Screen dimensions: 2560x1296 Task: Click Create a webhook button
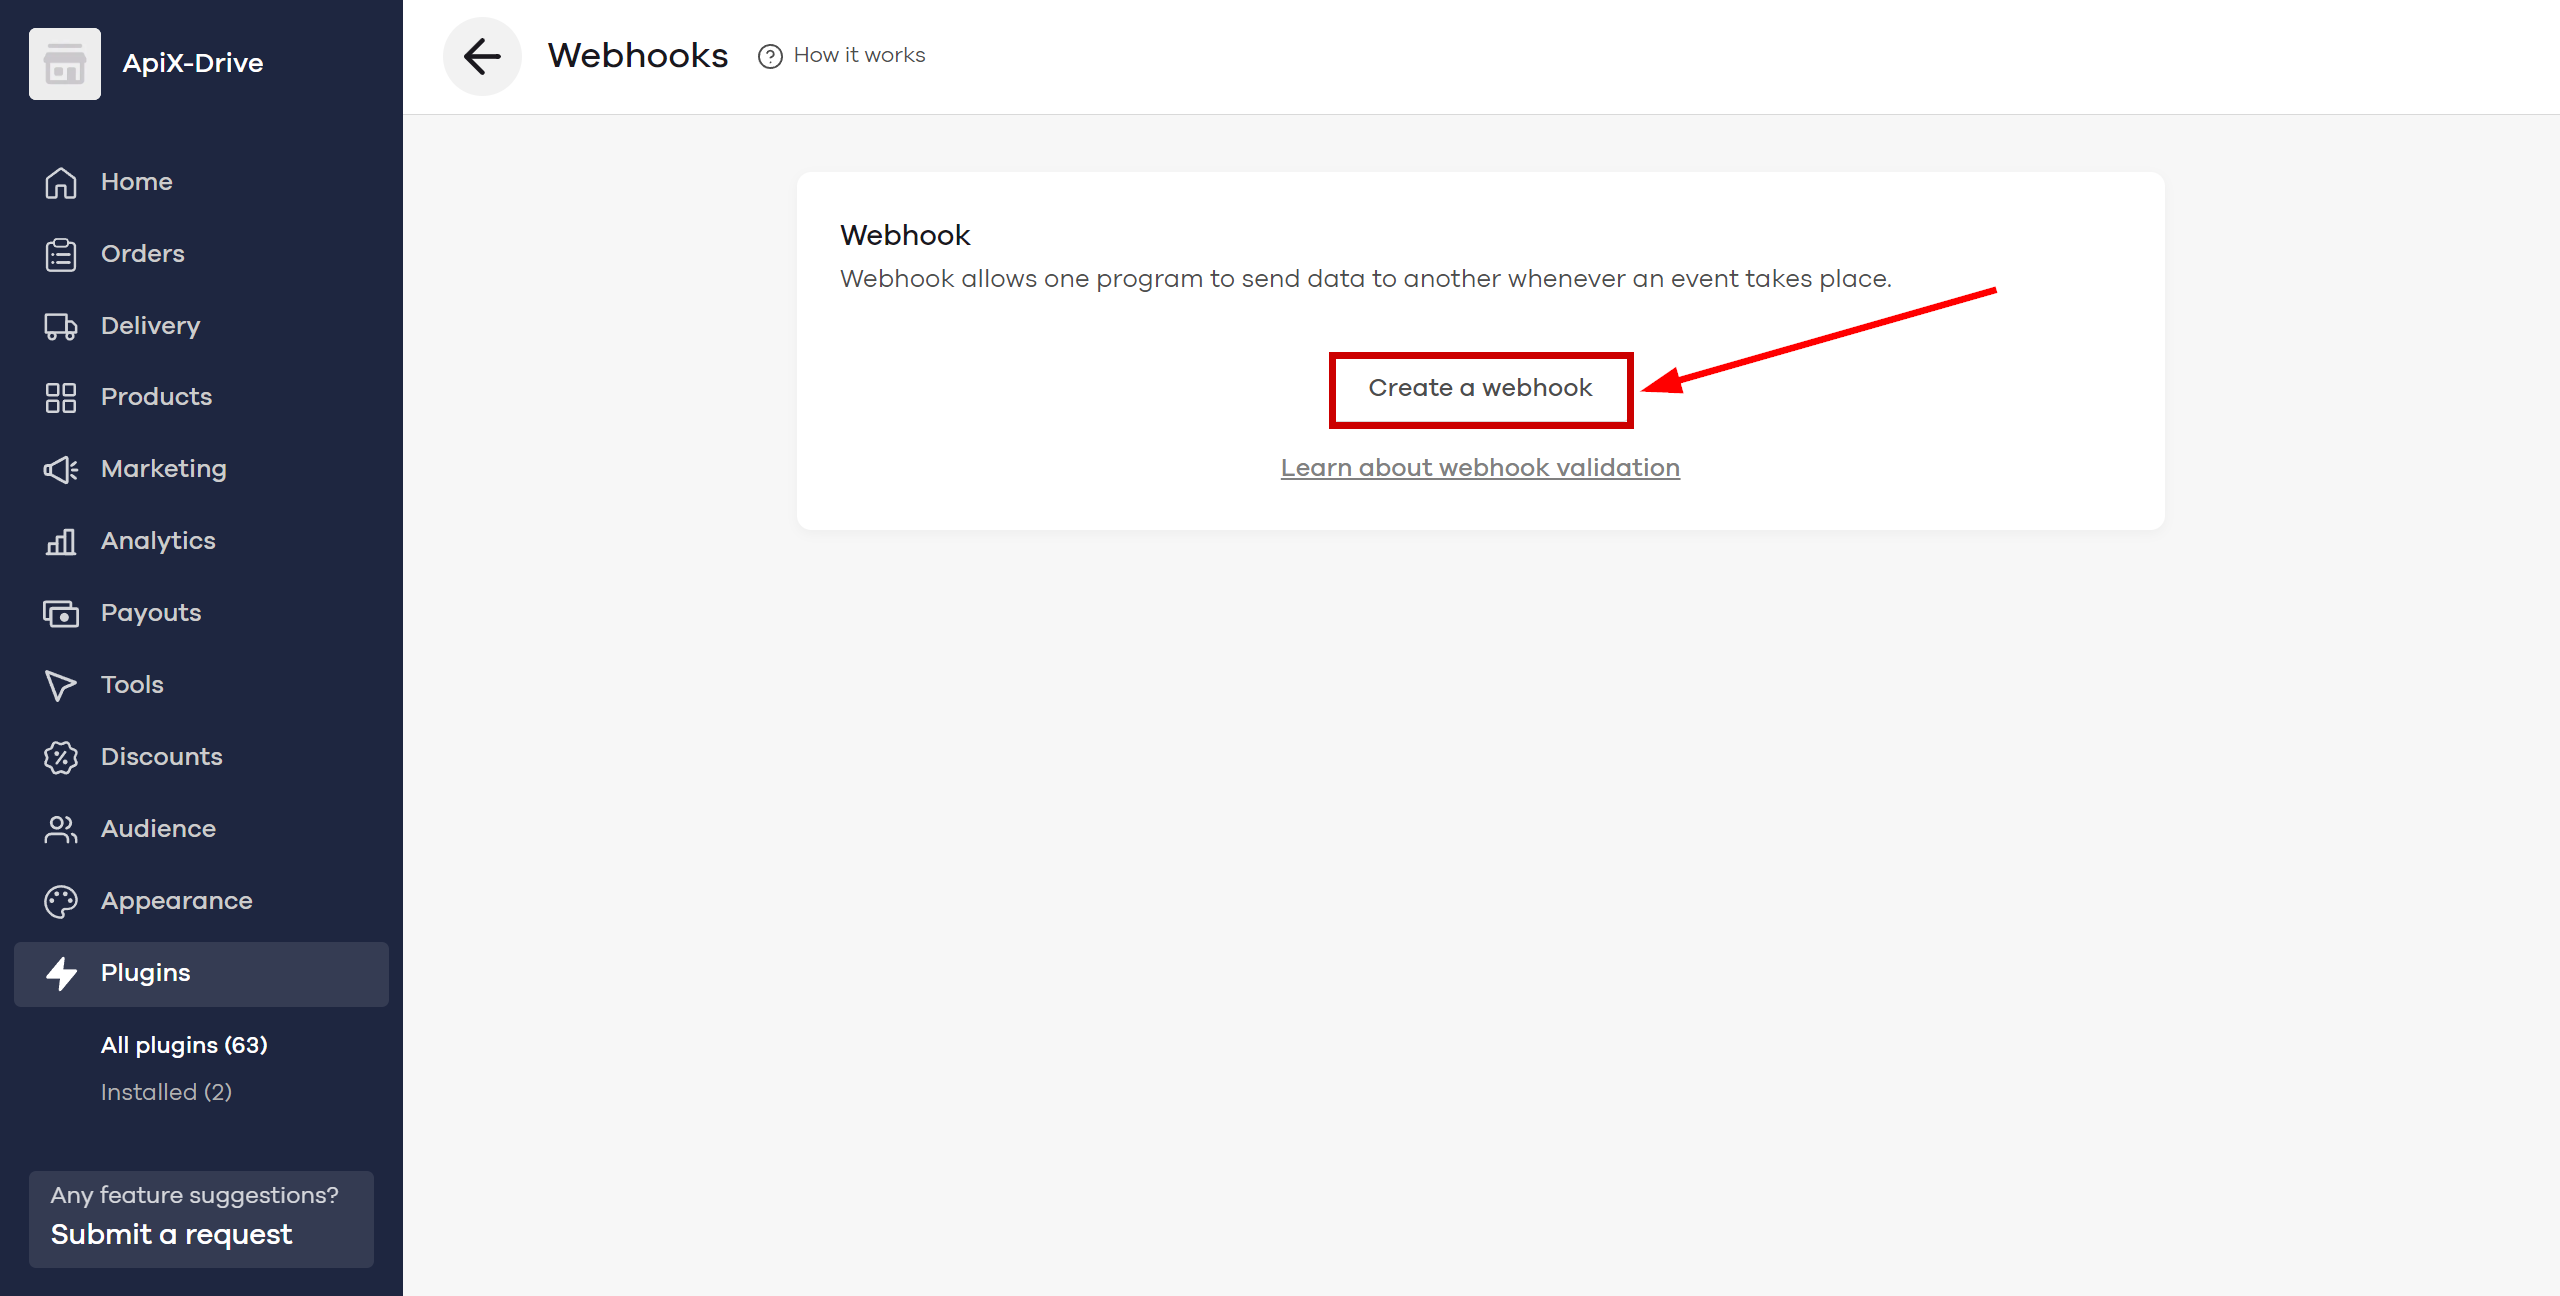pyautogui.click(x=1480, y=389)
